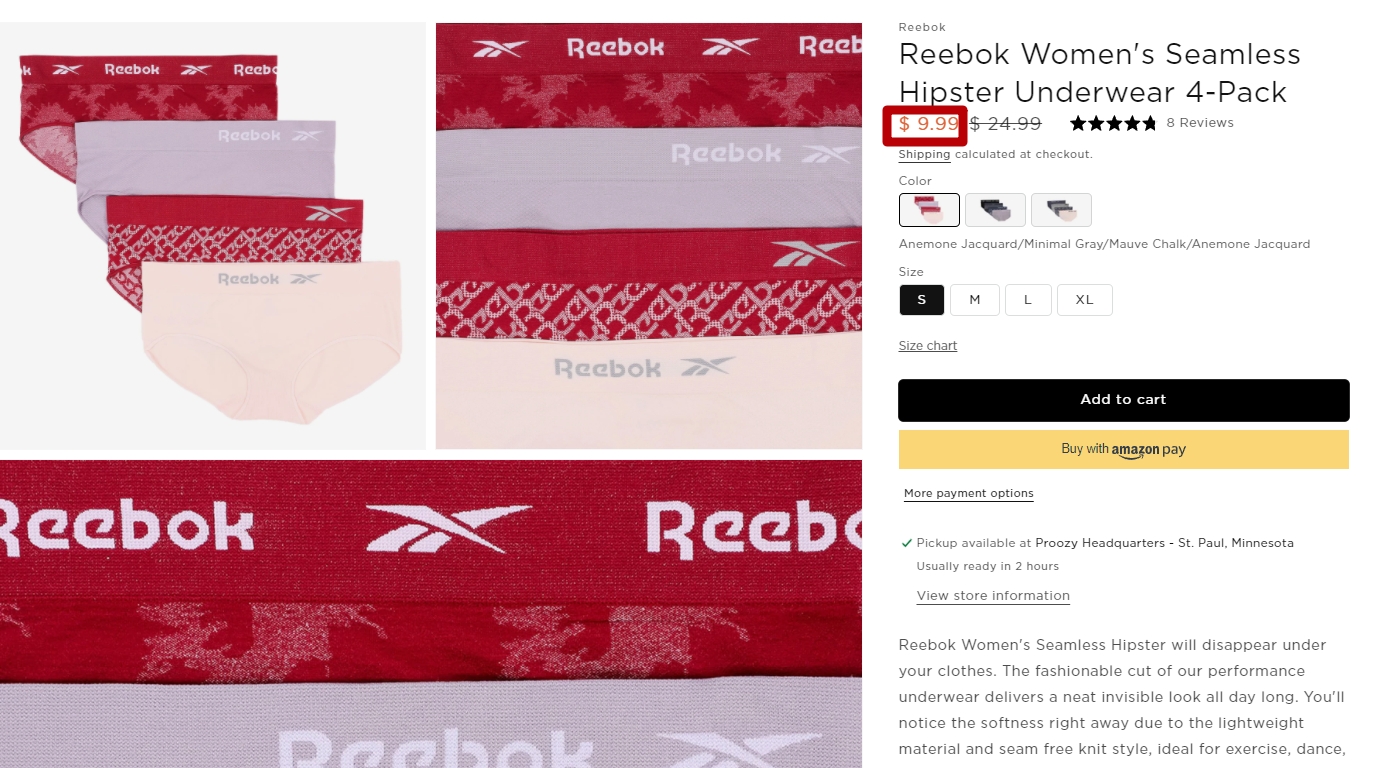Select the Anemone Jacquard red color swatch

(929, 210)
